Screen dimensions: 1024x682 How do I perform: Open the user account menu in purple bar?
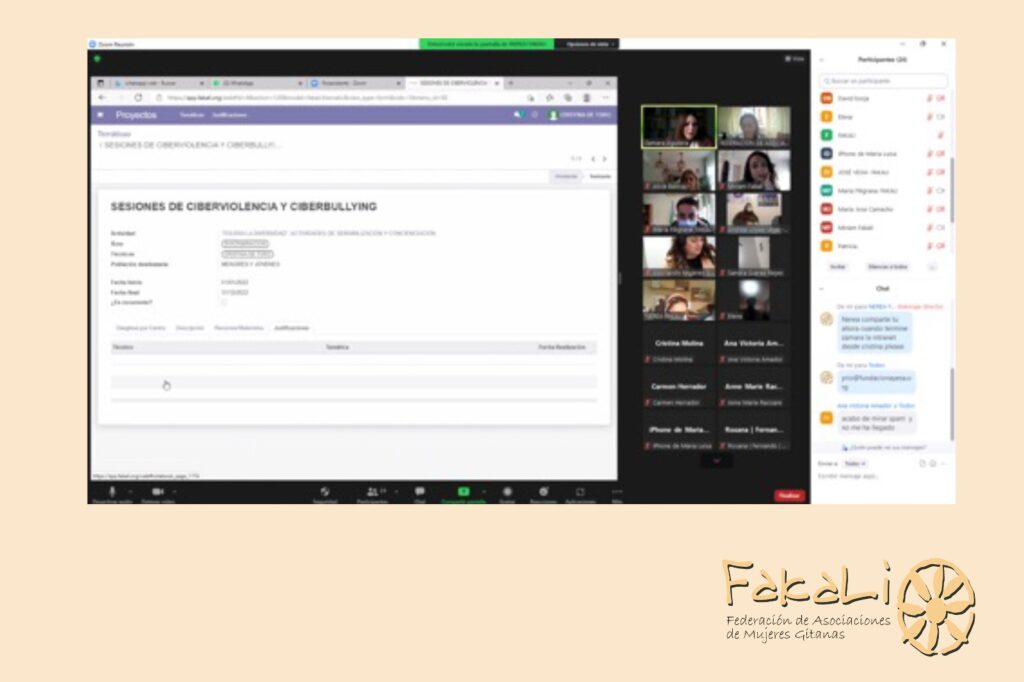click(x=580, y=115)
